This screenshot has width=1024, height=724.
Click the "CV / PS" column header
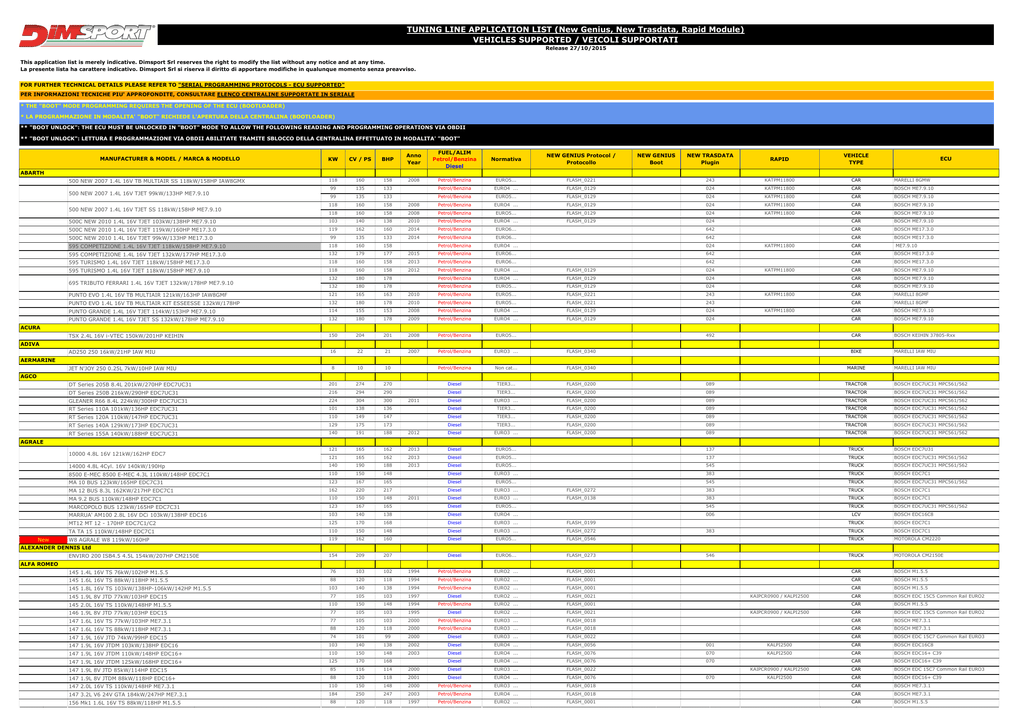coord(360,159)
